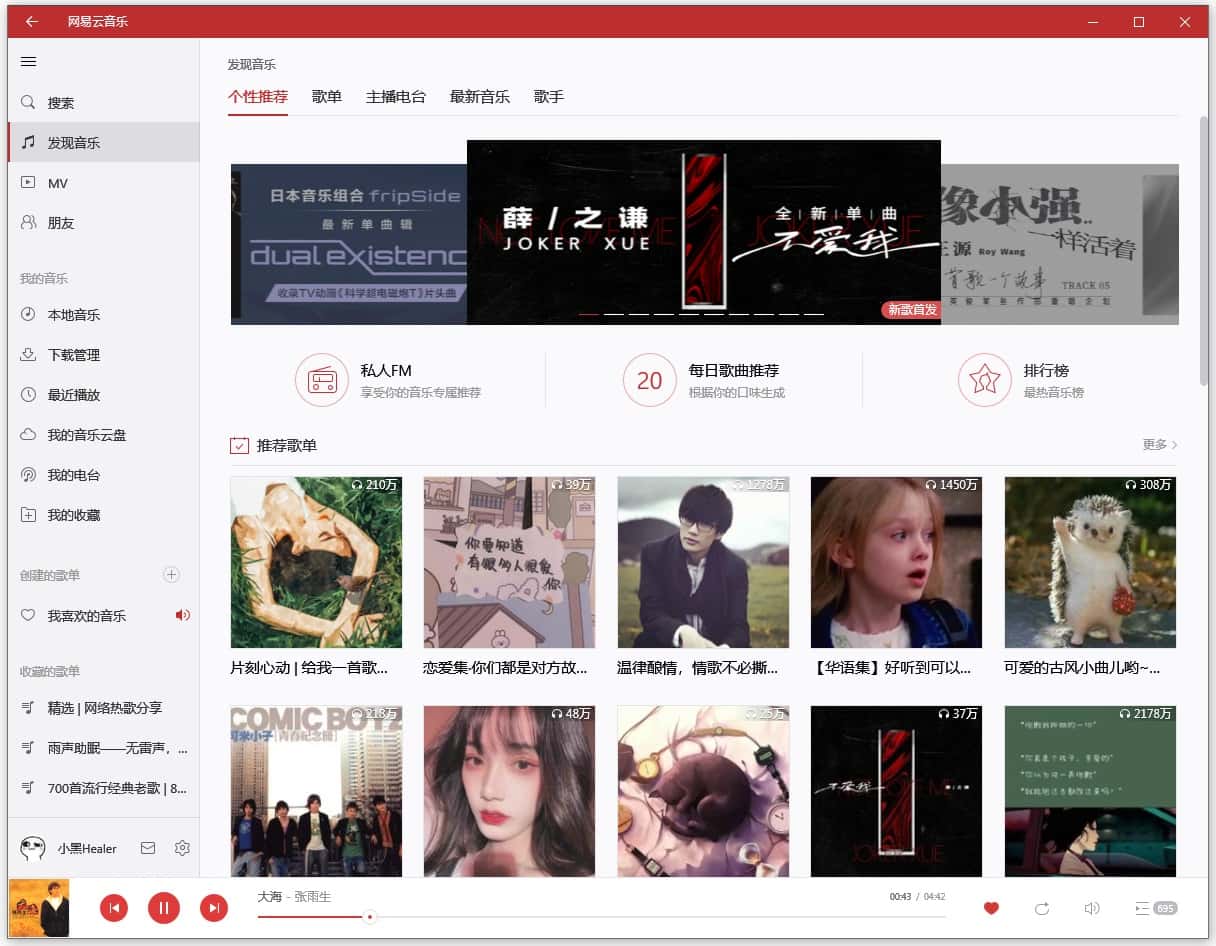The width and height of the screenshot is (1216, 946).
Task: Skip to the next track
Action: 214,908
